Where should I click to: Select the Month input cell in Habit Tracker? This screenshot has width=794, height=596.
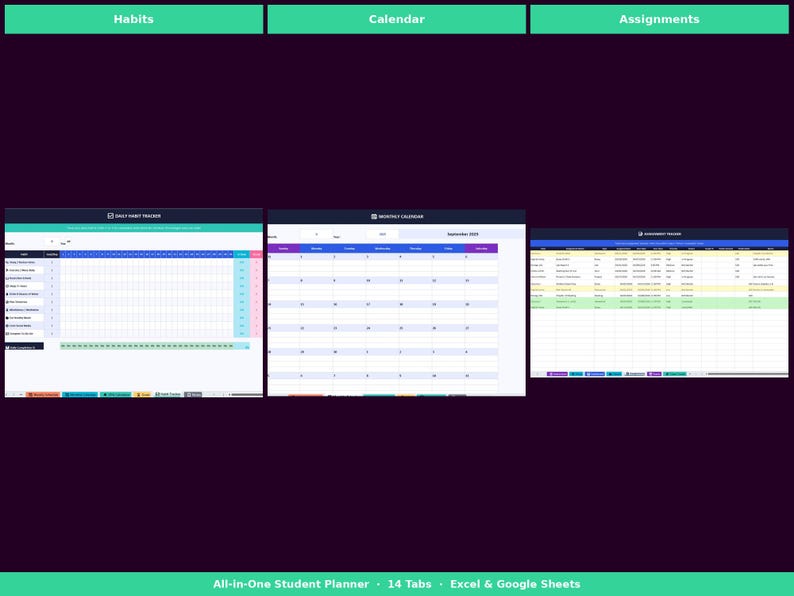click(x=52, y=242)
